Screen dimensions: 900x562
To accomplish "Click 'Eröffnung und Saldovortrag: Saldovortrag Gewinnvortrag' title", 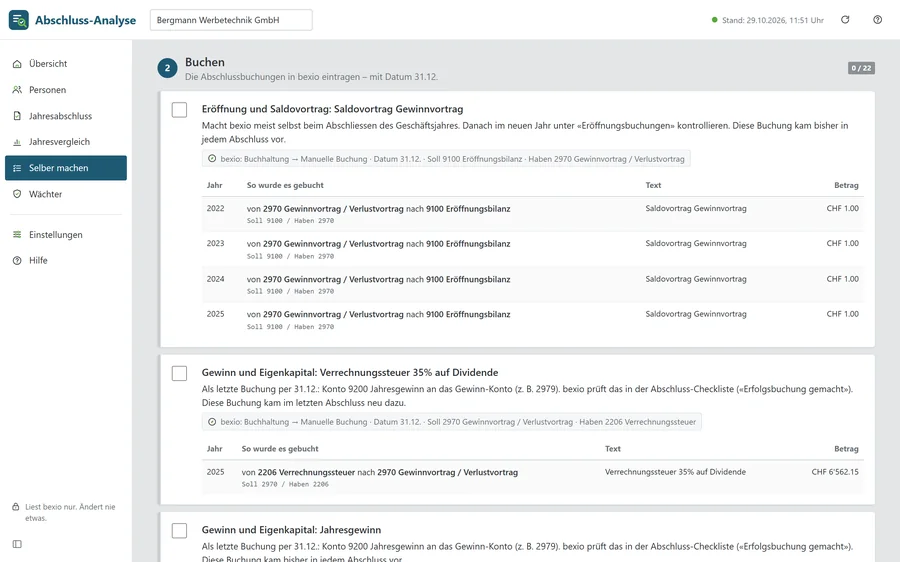I will tap(332, 109).
